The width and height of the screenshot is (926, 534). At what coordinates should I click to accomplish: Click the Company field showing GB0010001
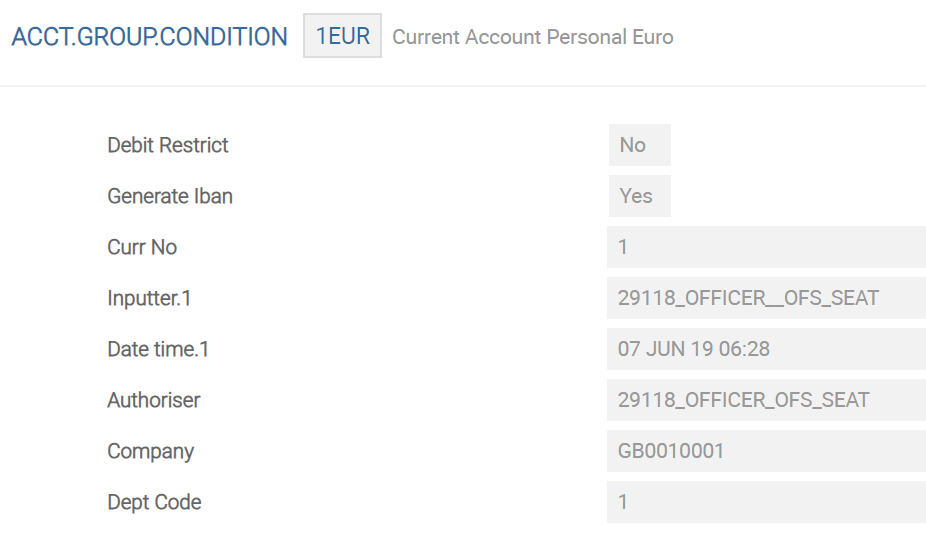765,451
